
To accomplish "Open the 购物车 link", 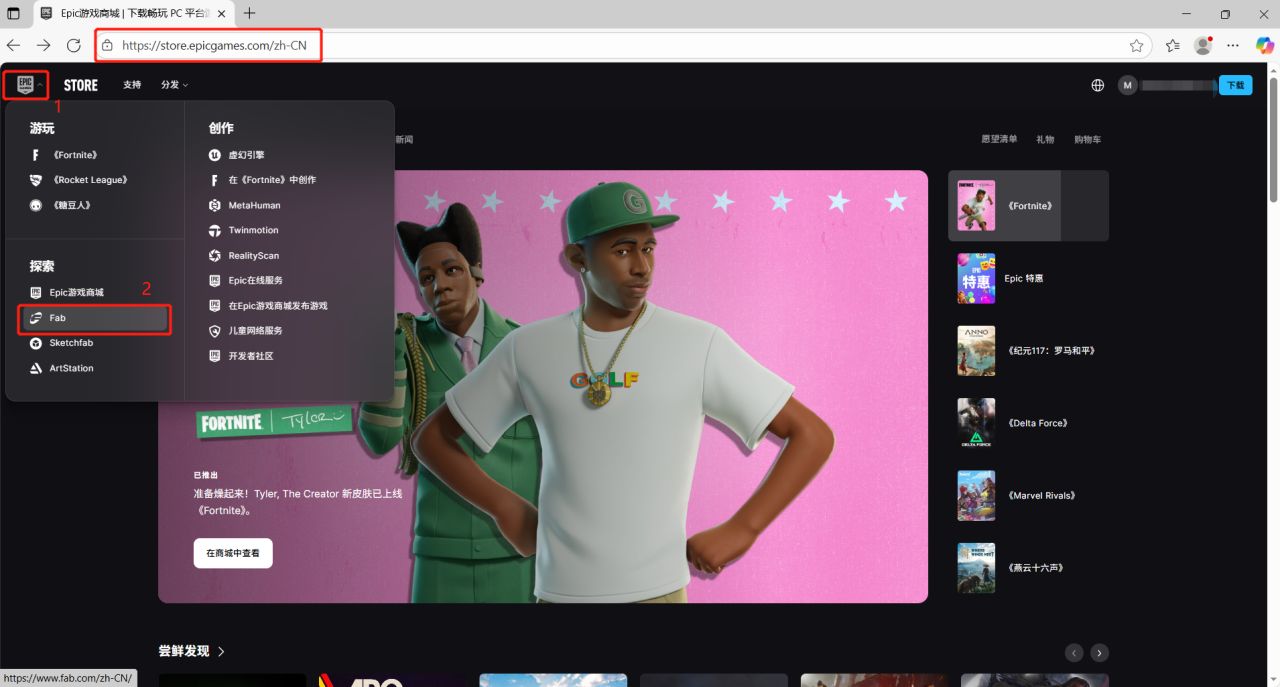I will coord(1088,139).
